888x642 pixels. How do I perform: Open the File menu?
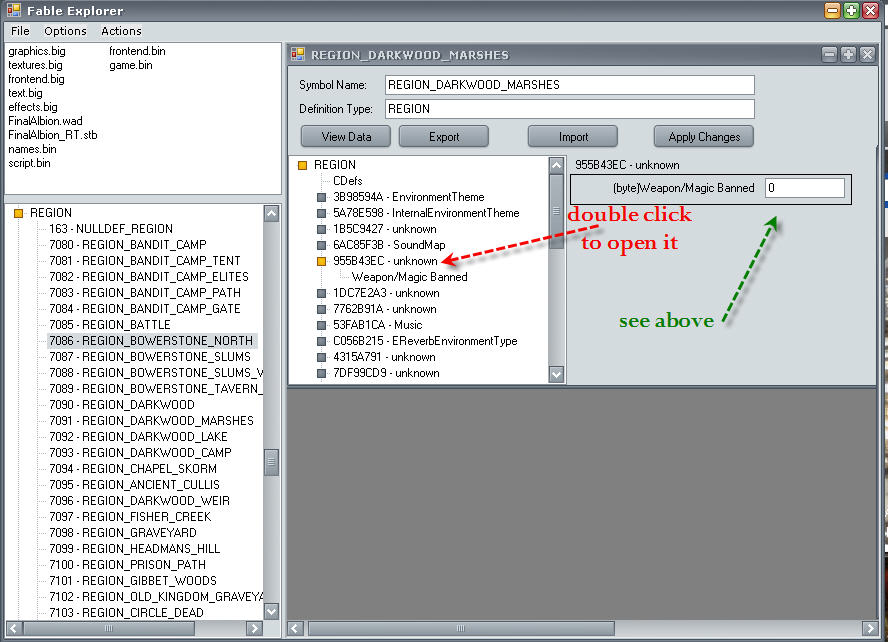20,31
